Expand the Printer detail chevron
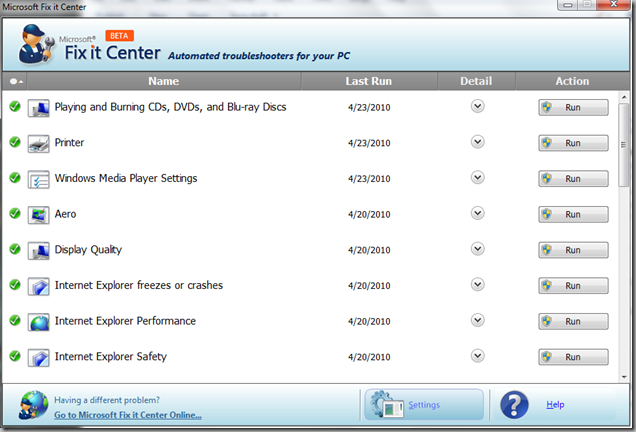 (478, 142)
